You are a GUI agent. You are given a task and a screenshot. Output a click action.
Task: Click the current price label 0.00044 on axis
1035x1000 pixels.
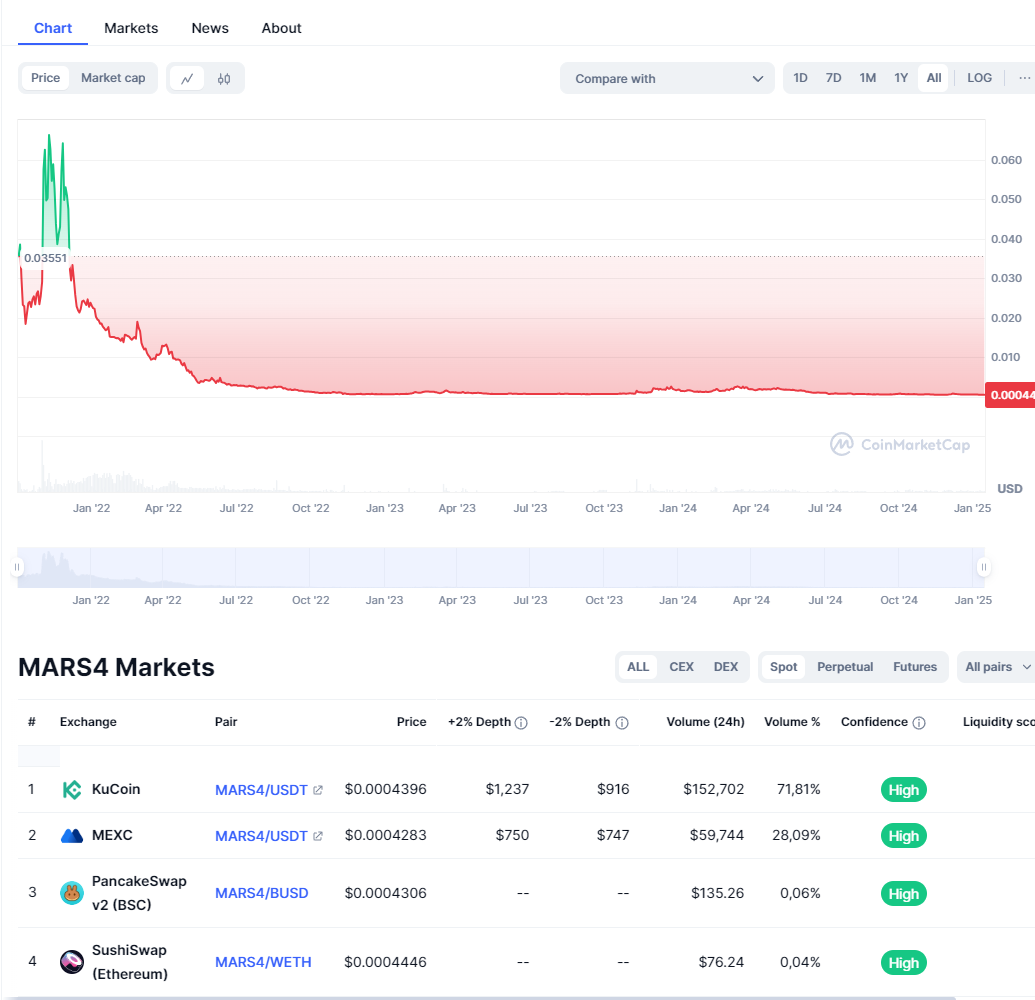1010,395
